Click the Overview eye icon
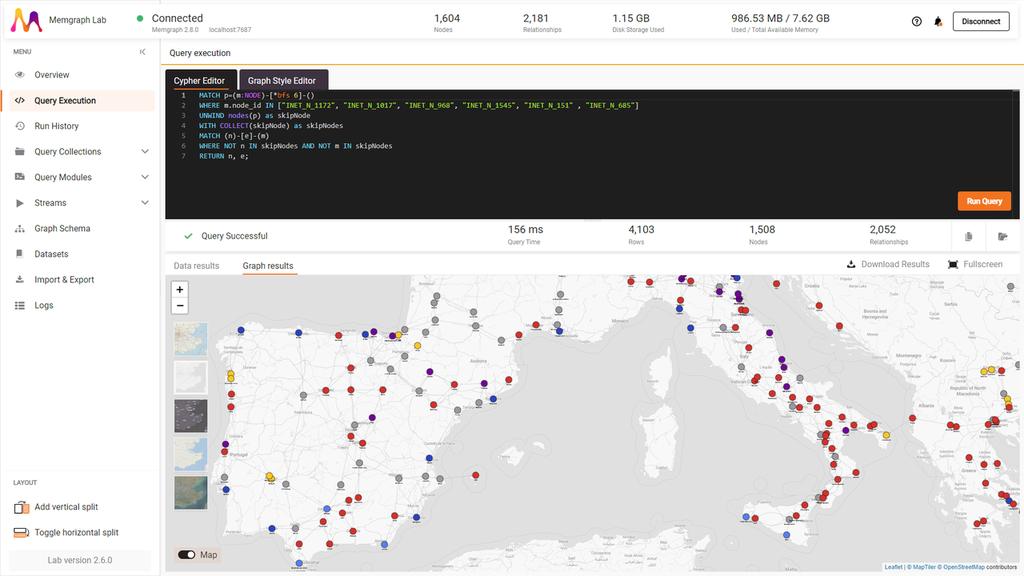This screenshot has height=576, width=1024. (20, 74)
